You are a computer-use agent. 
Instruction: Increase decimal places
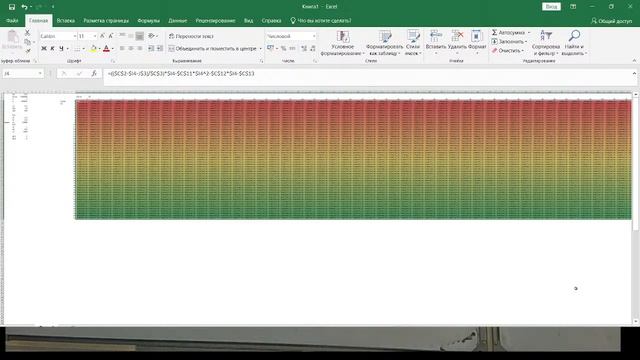pyautogui.click(x=304, y=49)
